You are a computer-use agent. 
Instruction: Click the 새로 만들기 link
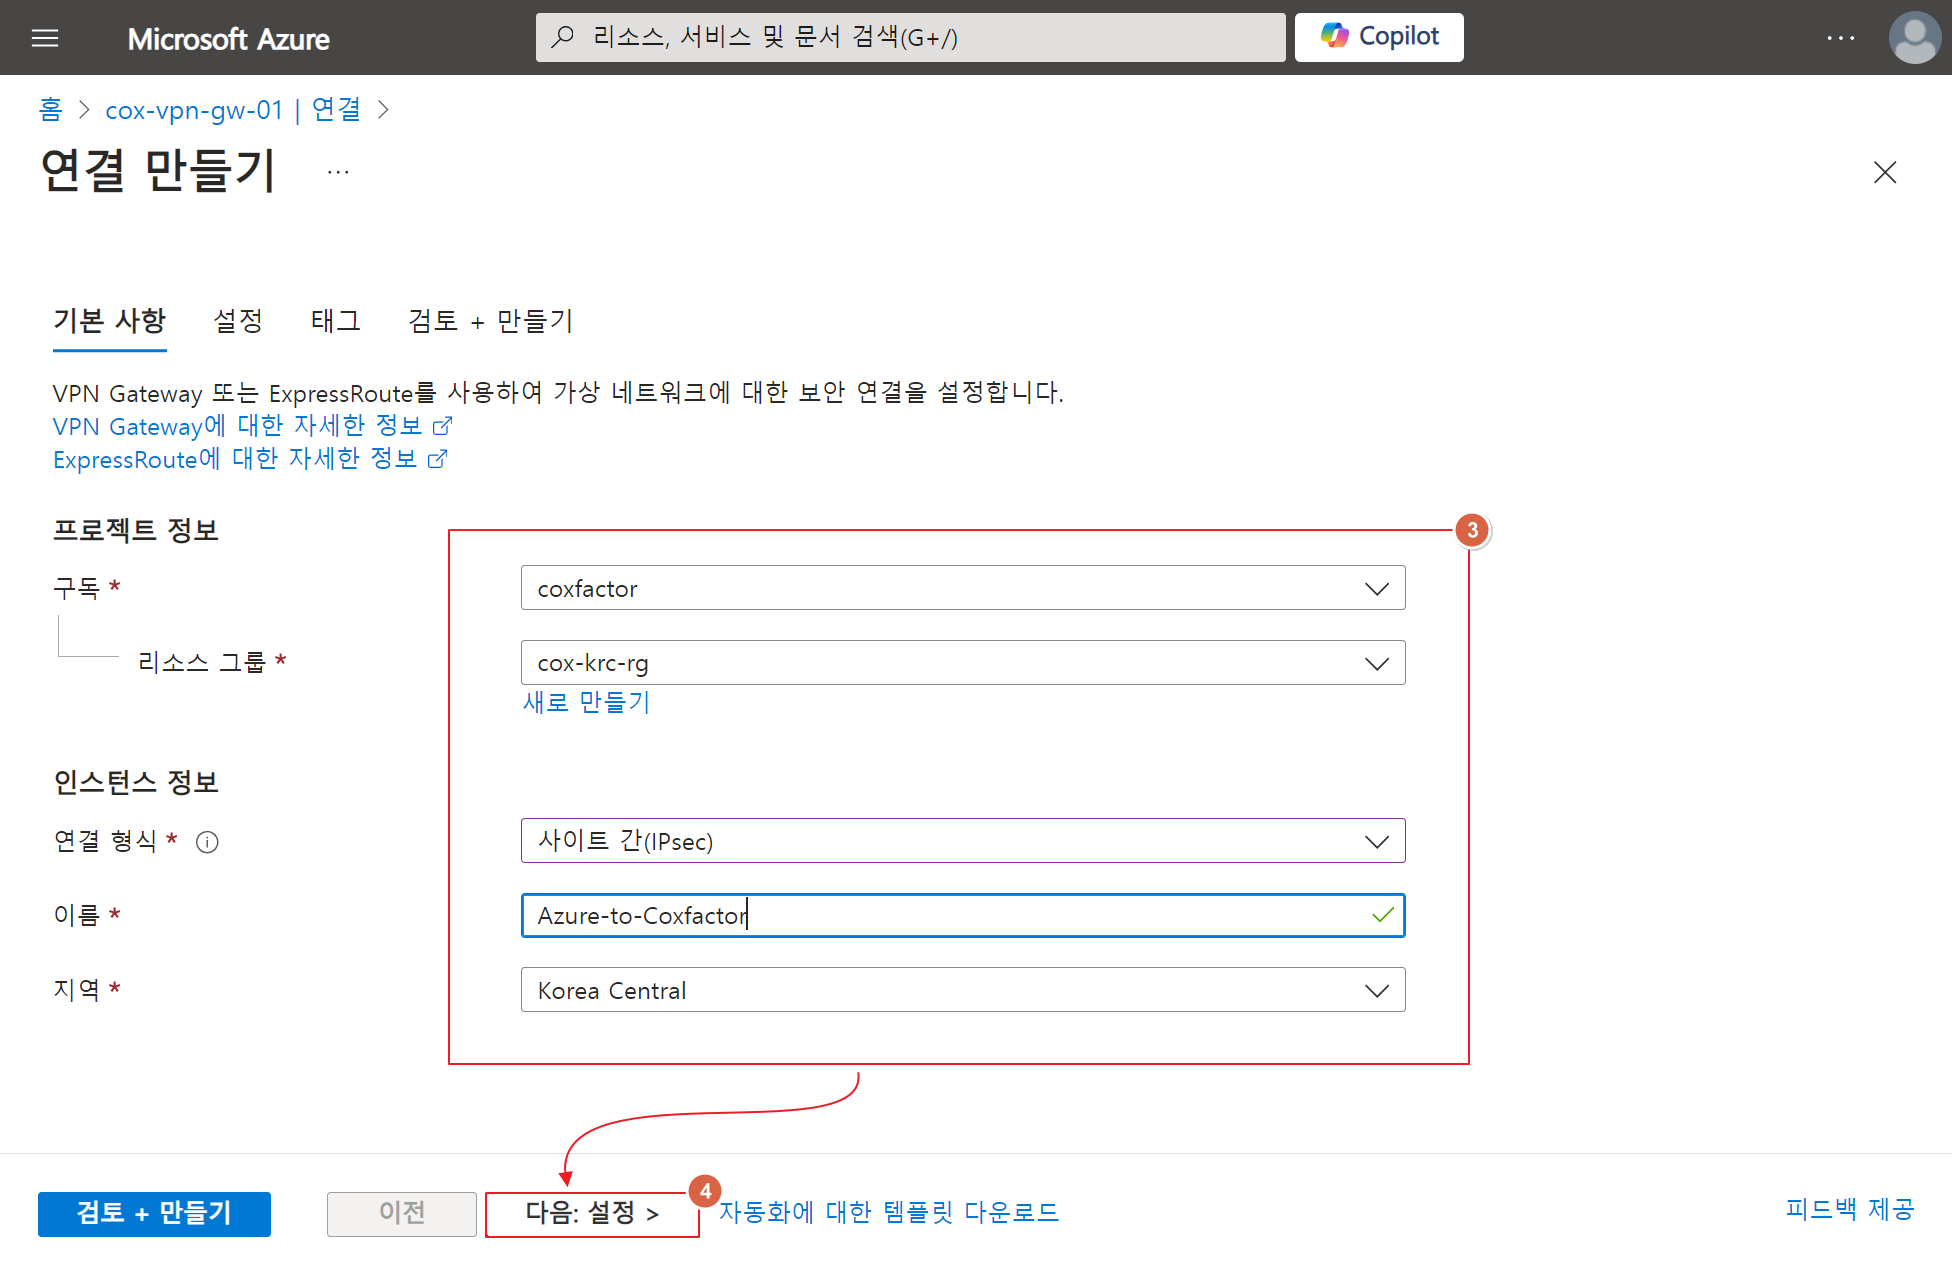tap(586, 702)
